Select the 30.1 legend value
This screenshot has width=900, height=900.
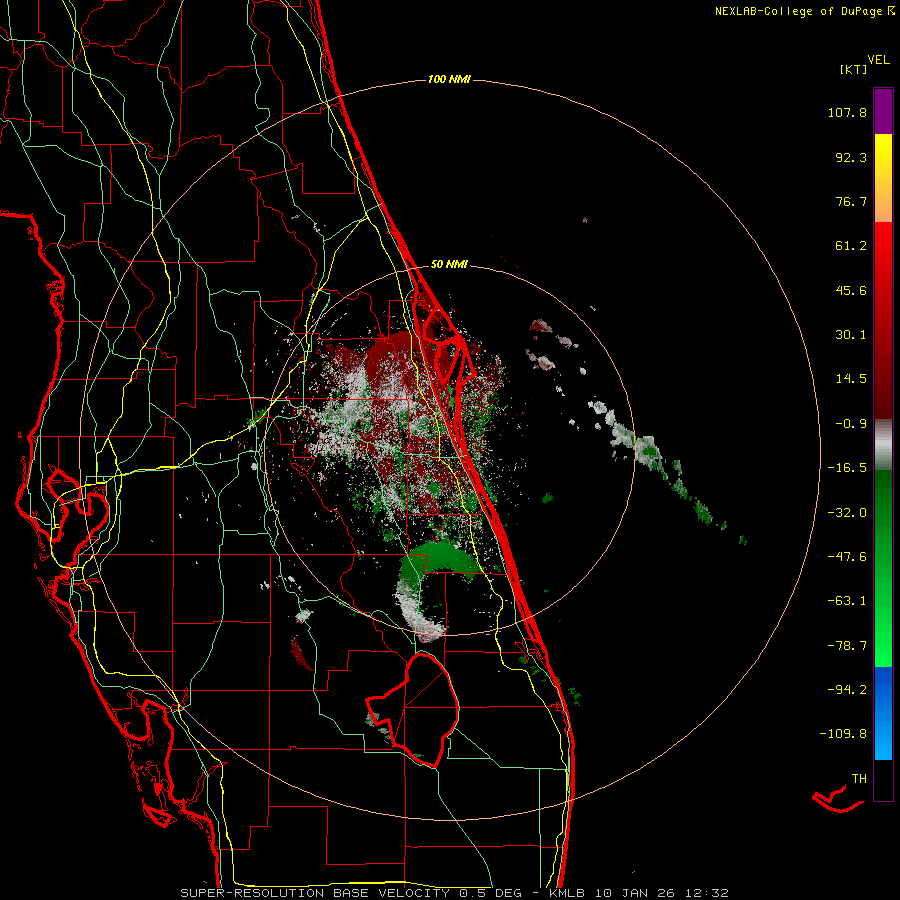[851, 335]
